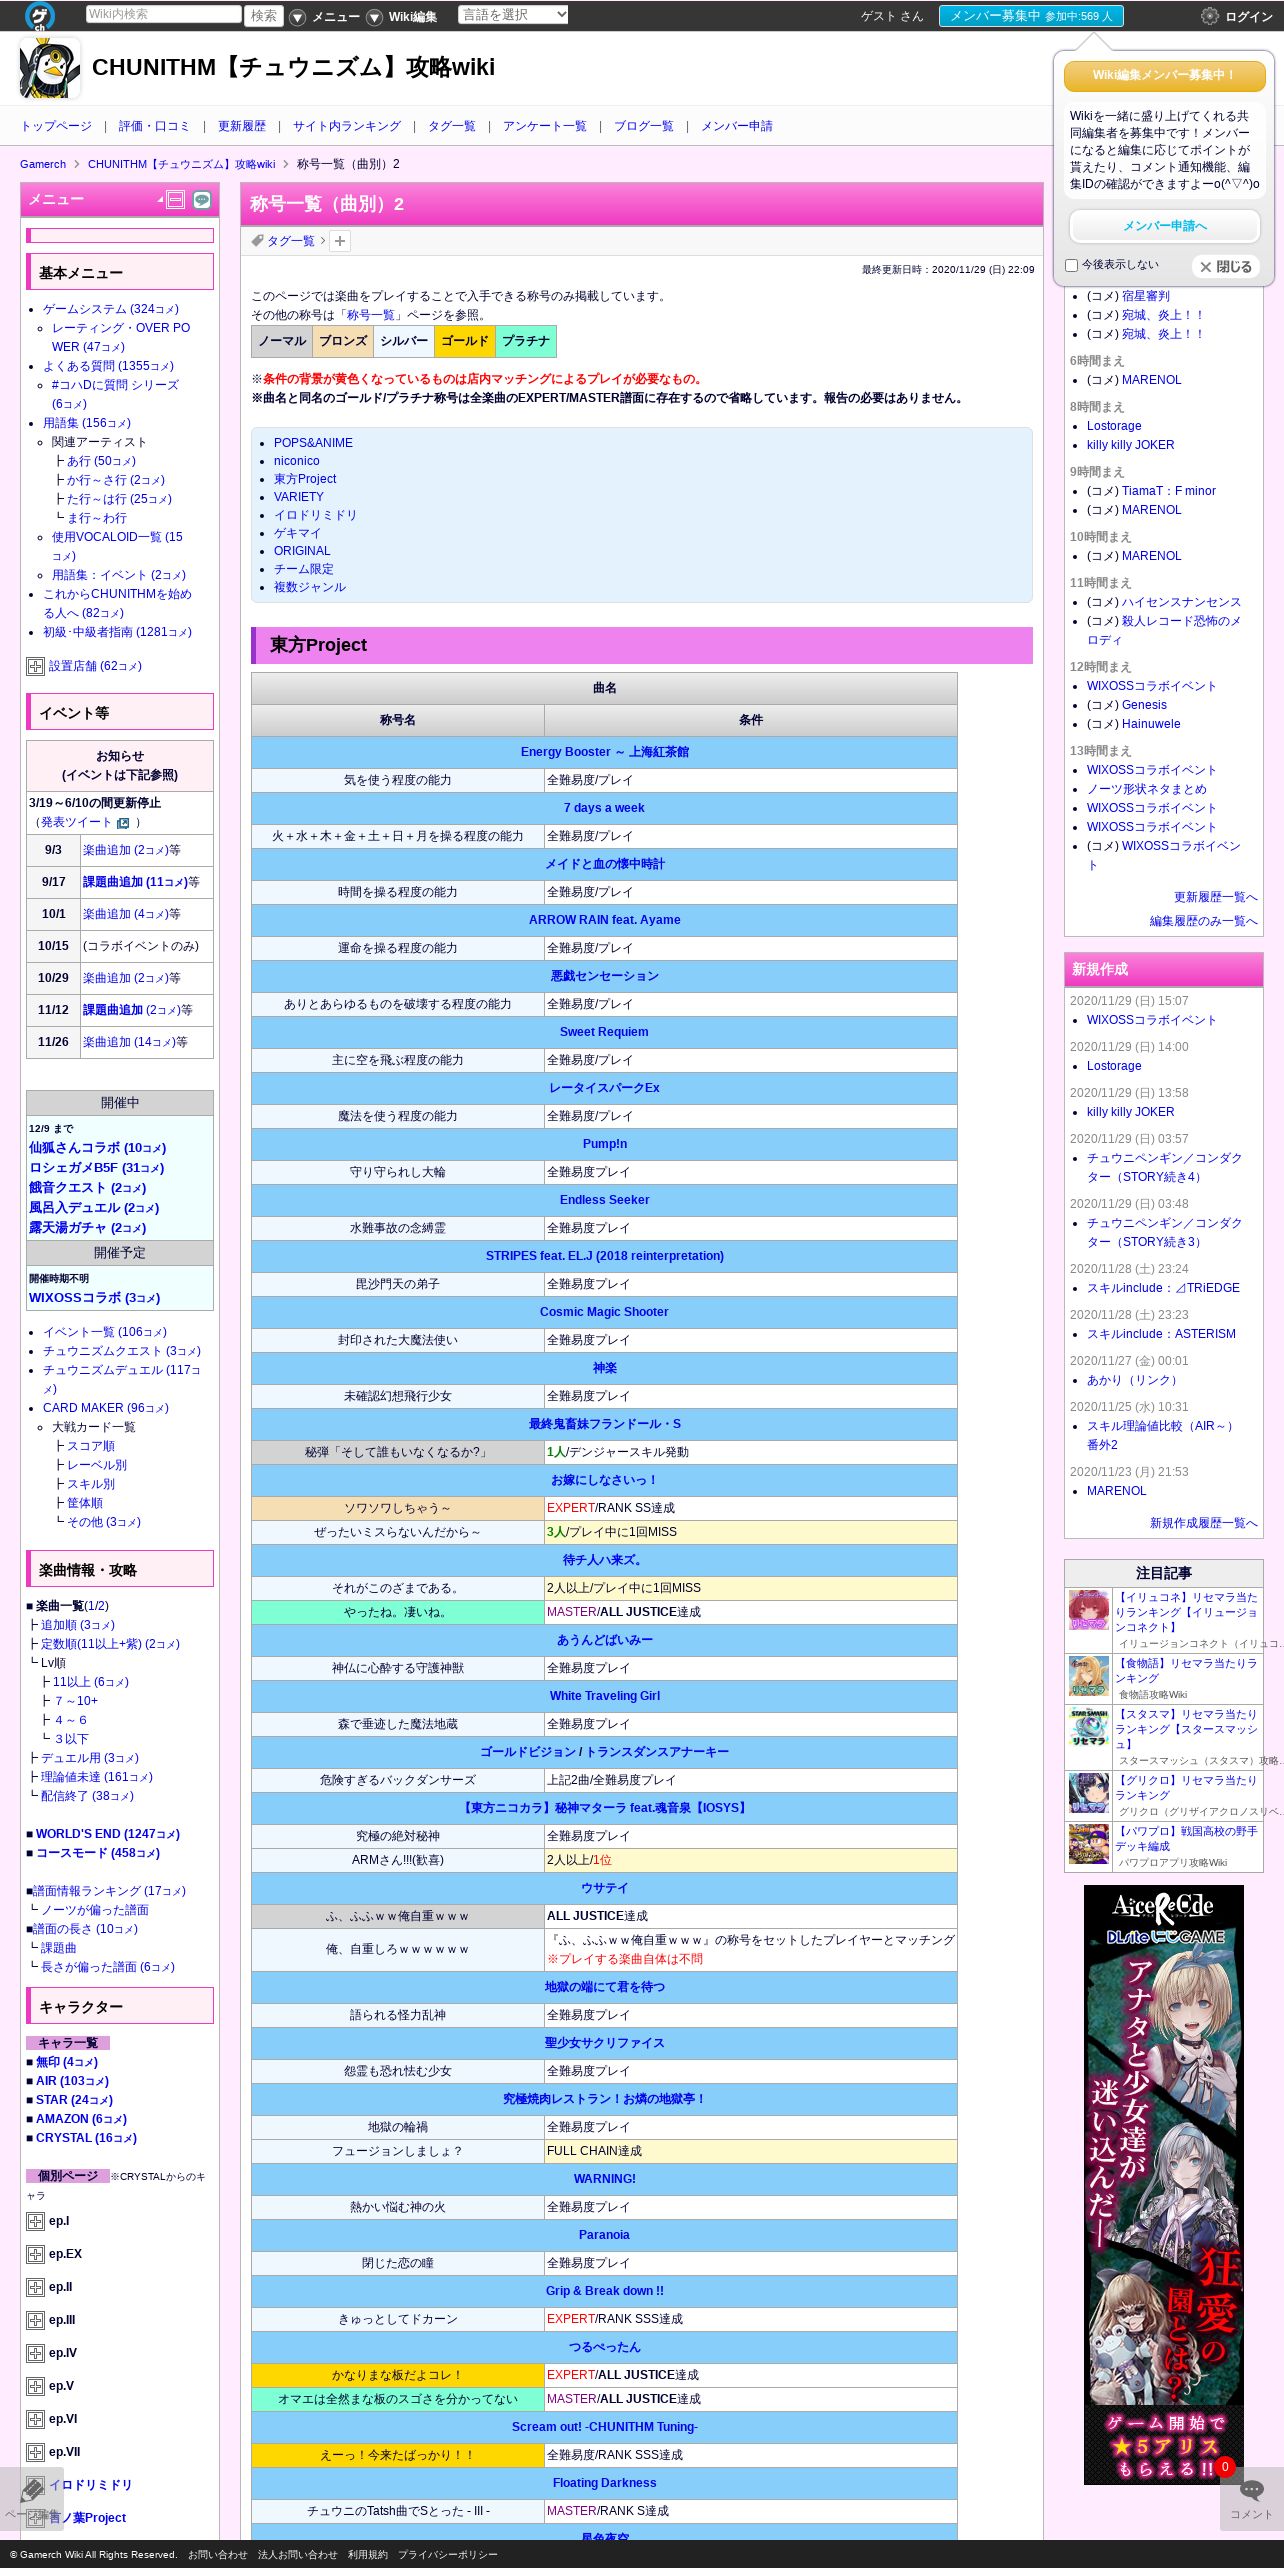Open the Gamerch breadcrumb link

[x=43, y=164]
